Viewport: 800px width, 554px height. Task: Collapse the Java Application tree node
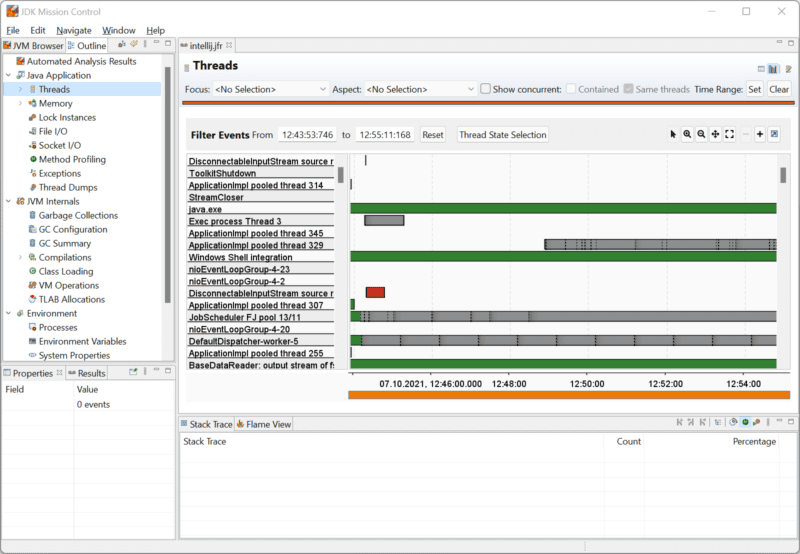[x=8, y=75]
